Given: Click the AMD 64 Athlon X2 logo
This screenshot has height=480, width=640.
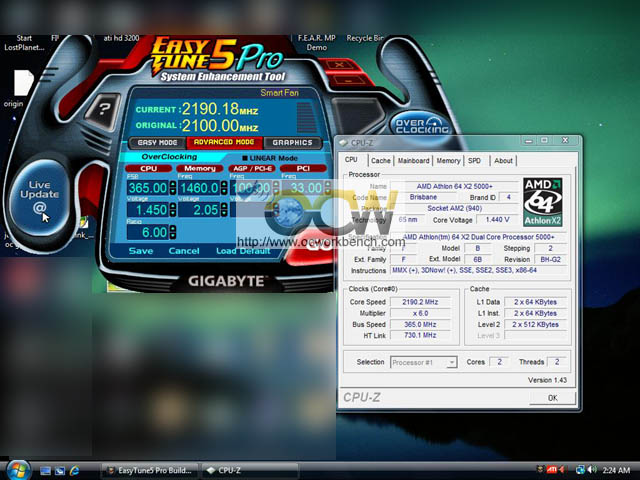Looking at the screenshot, I should 542,202.
